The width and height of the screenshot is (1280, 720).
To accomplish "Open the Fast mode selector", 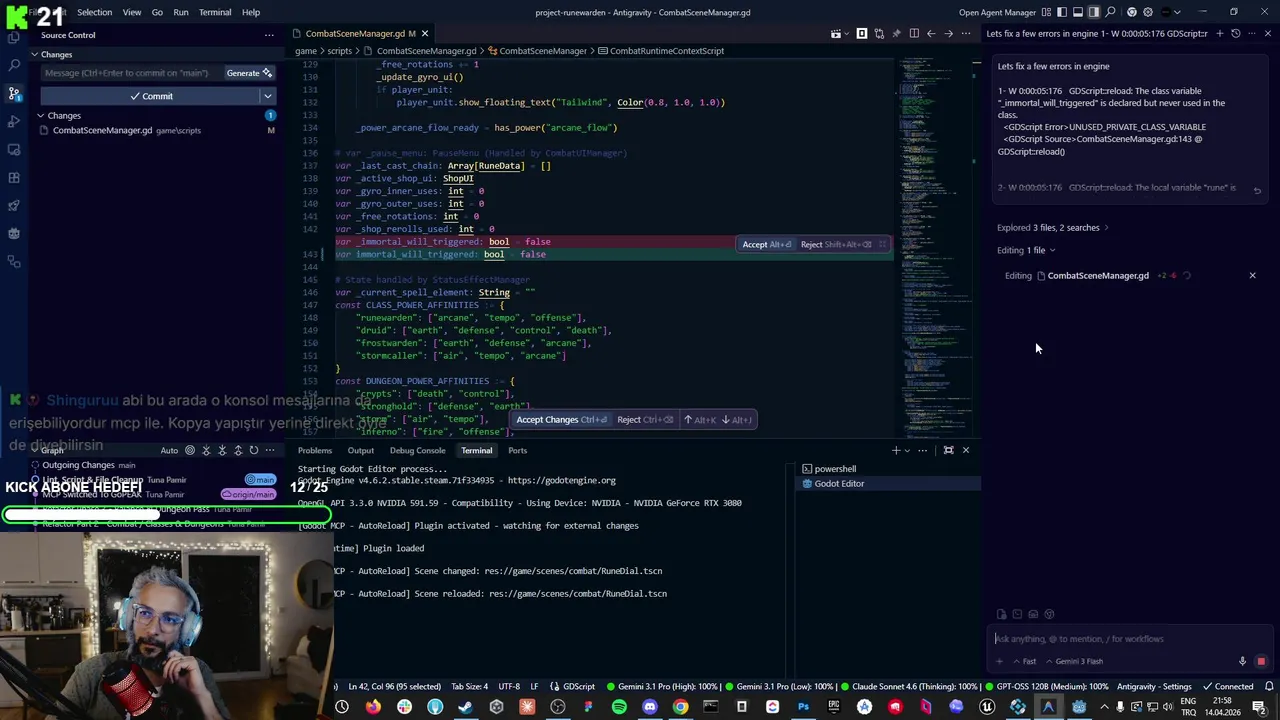I will (x=1024, y=661).
